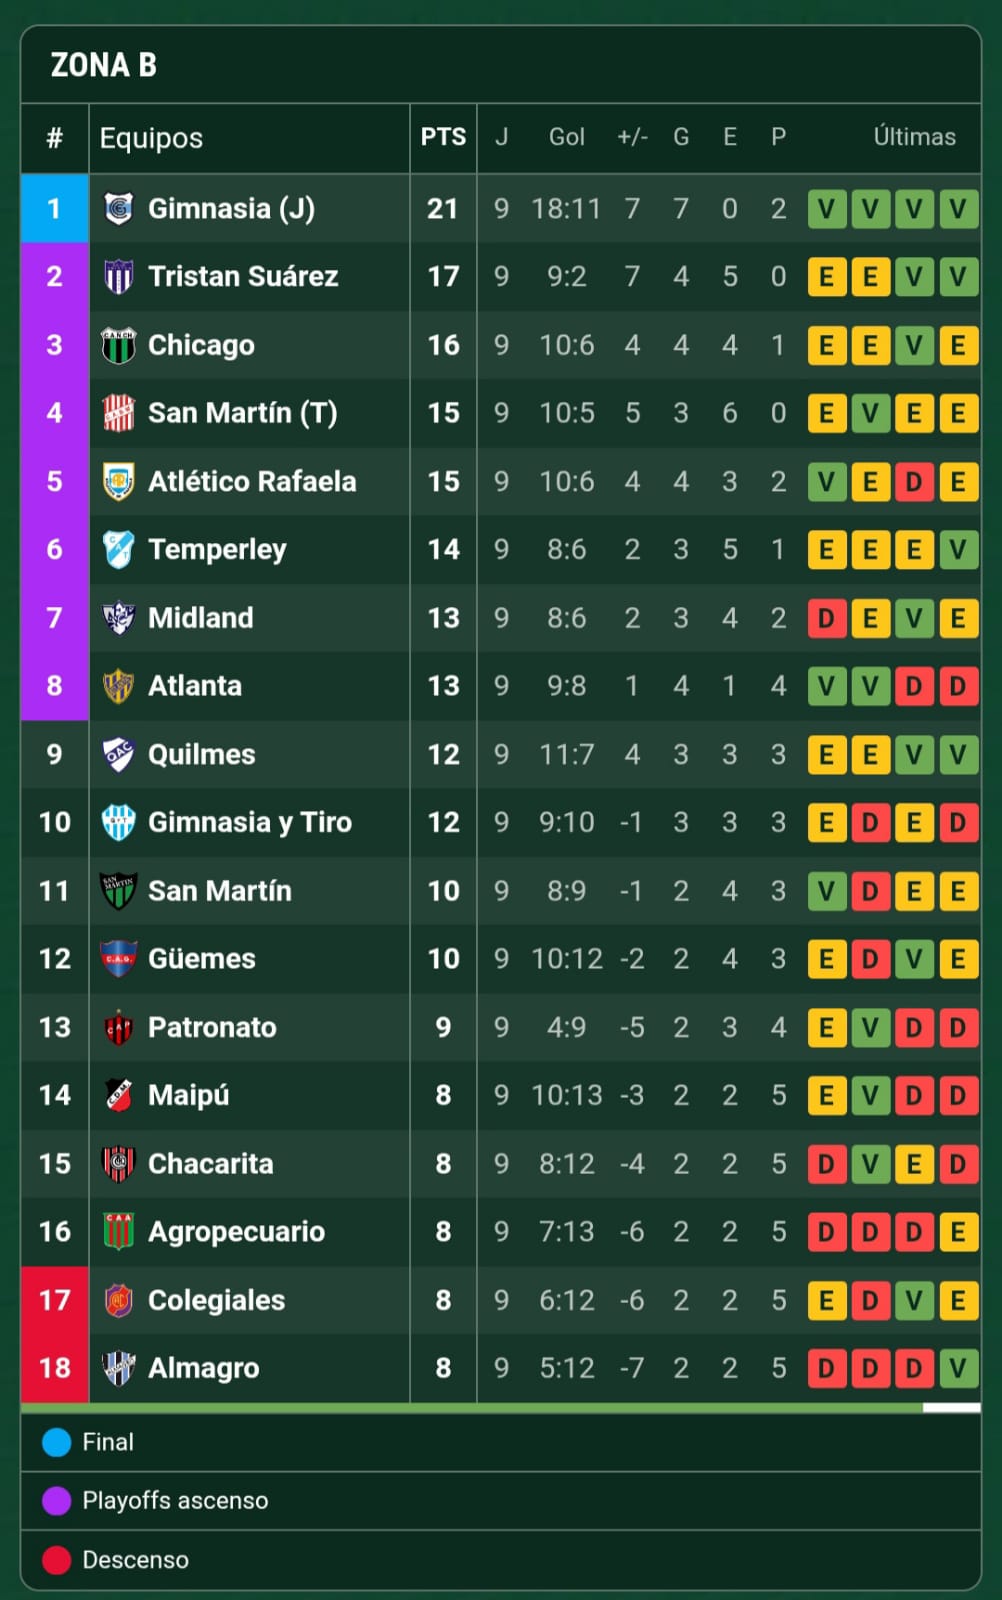Screen dimensions: 1002x1600
Task: Click Atlanta's most recent red D result
Action: tap(957, 686)
